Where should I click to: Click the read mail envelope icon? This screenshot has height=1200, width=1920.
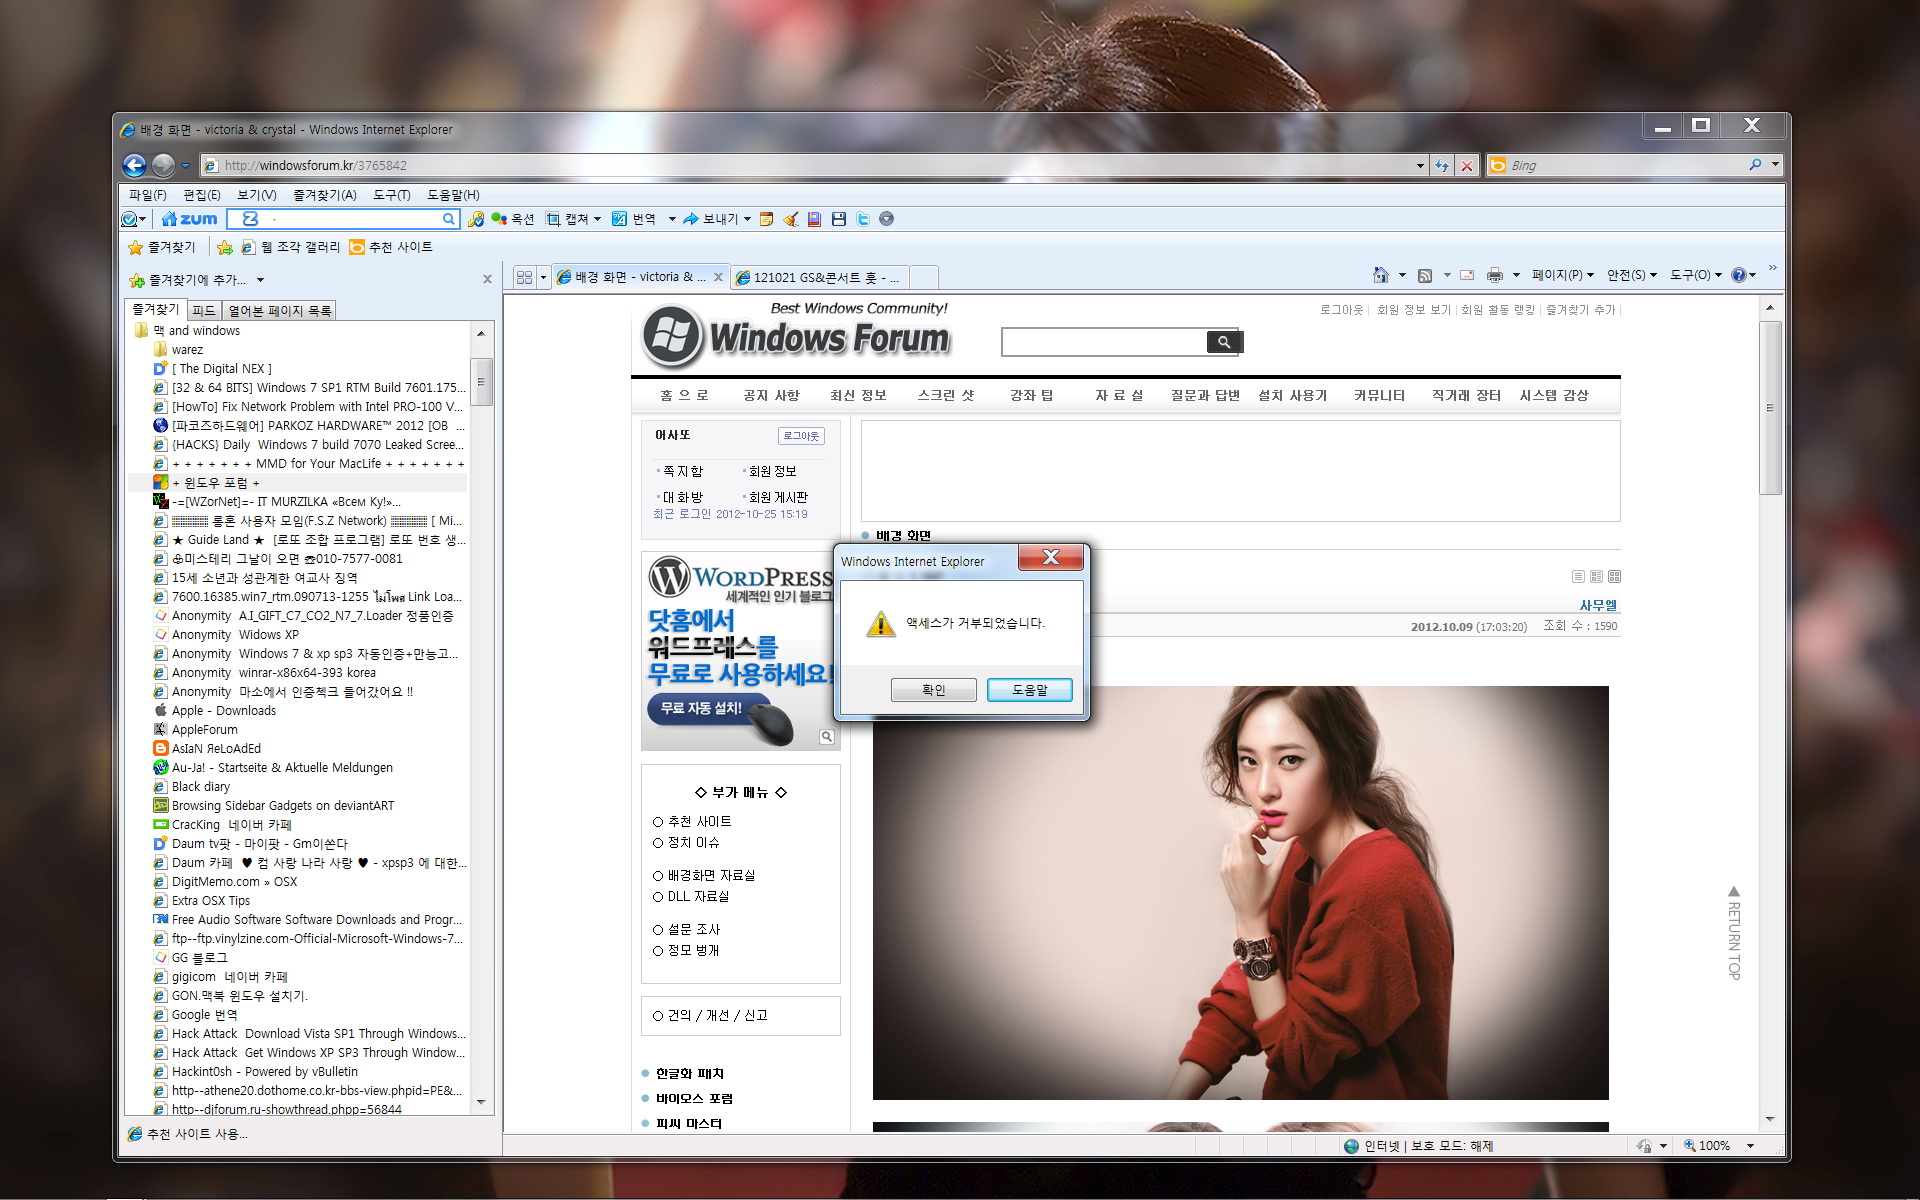(x=1467, y=275)
